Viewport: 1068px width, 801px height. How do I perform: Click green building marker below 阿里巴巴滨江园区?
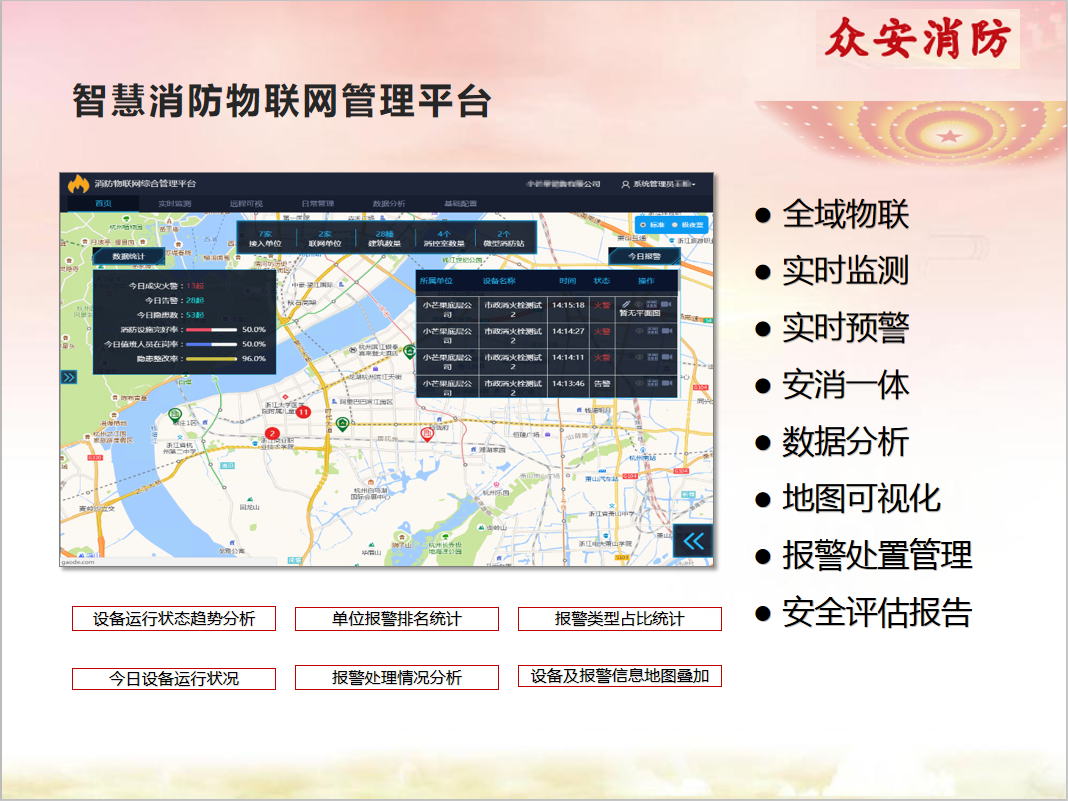click(343, 425)
